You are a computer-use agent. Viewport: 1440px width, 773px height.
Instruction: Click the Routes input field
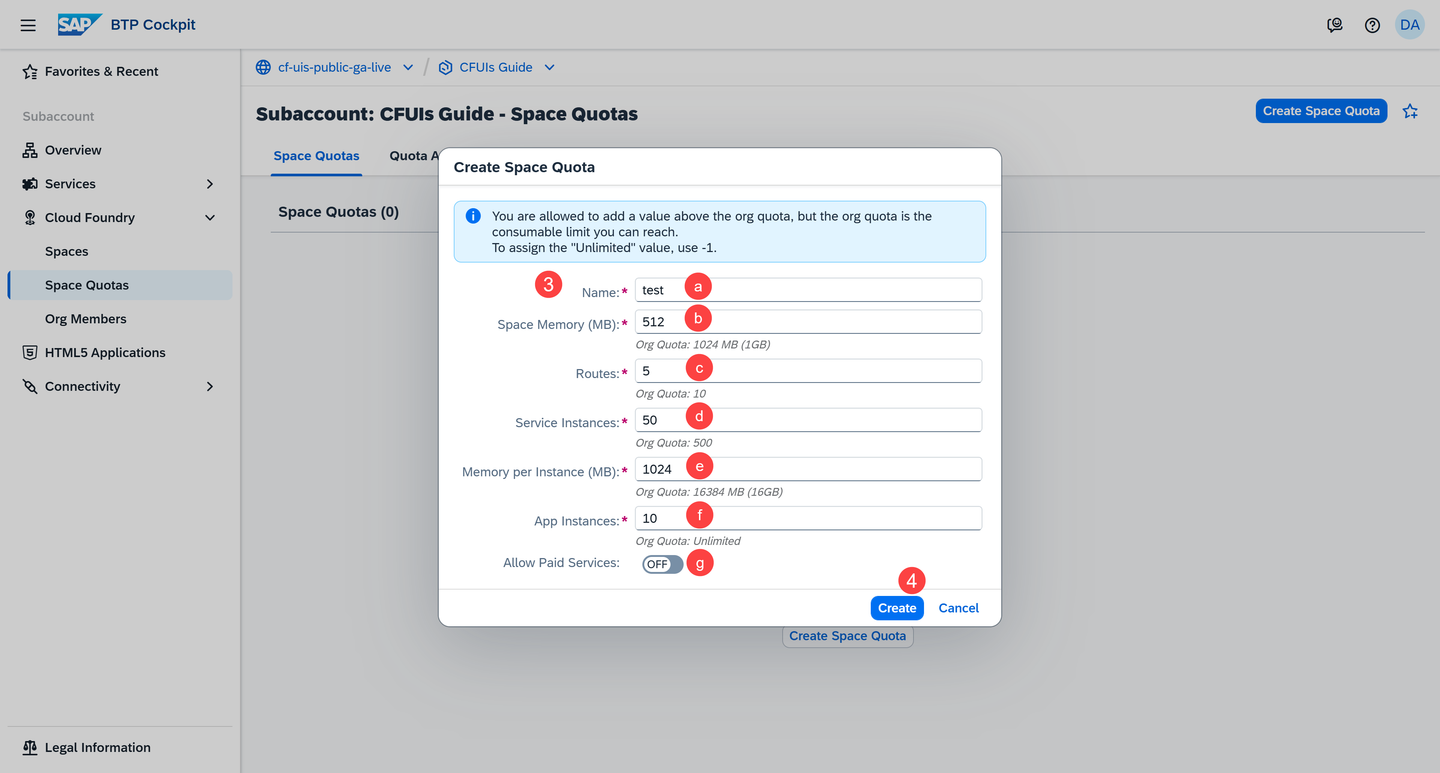pyautogui.click(x=808, y=371)
